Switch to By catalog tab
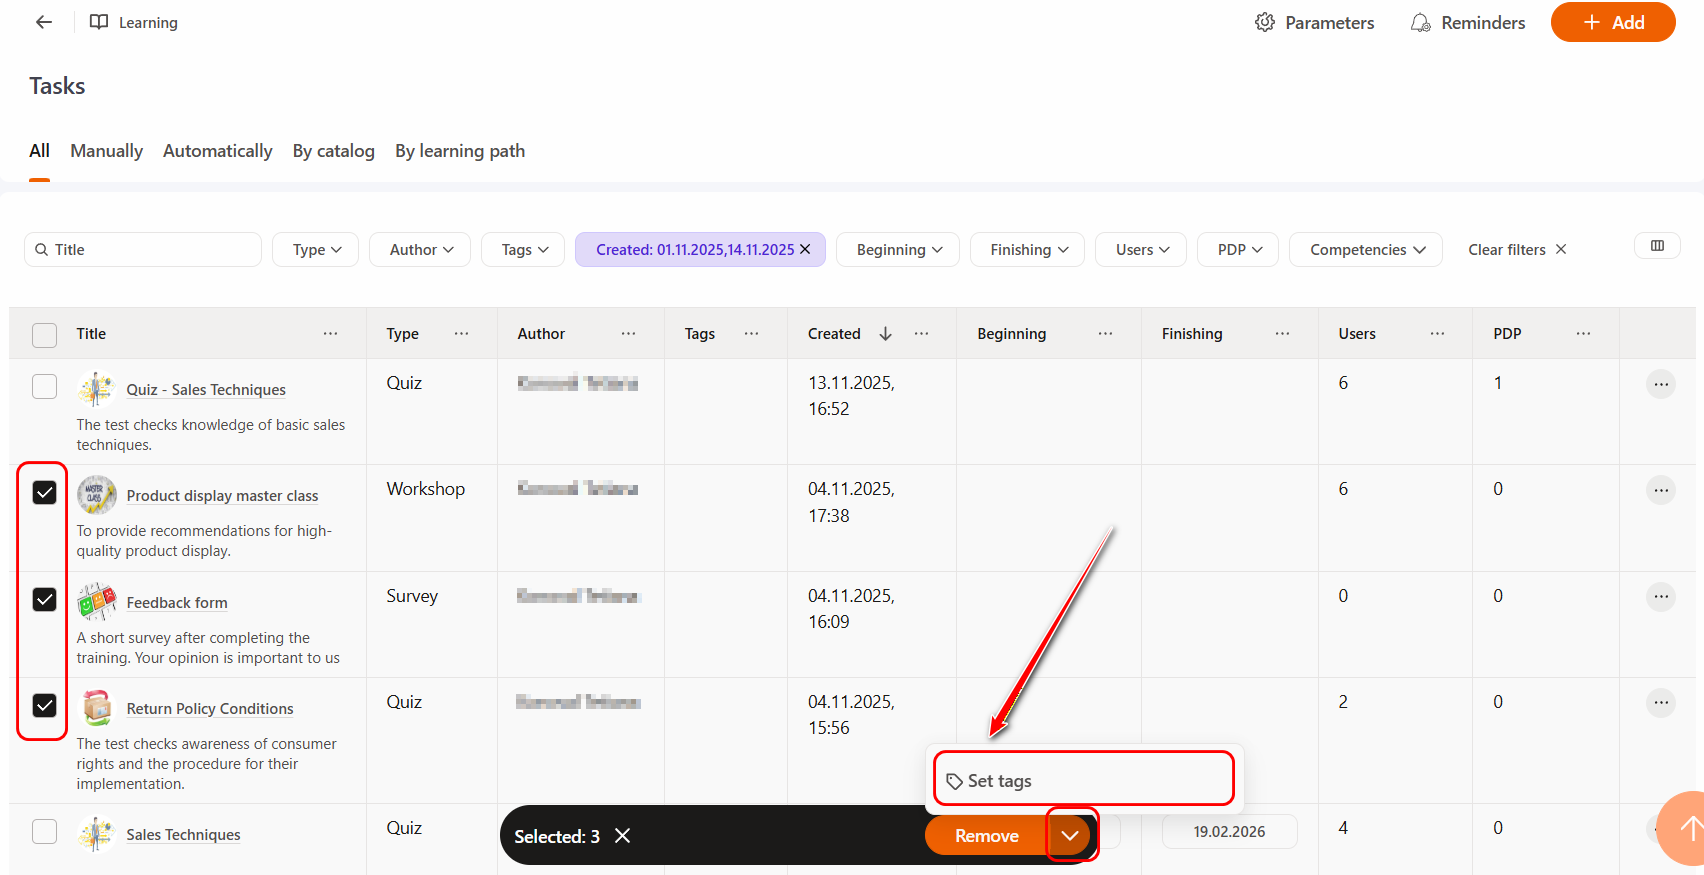1704x875 pixels. point(334,151)
